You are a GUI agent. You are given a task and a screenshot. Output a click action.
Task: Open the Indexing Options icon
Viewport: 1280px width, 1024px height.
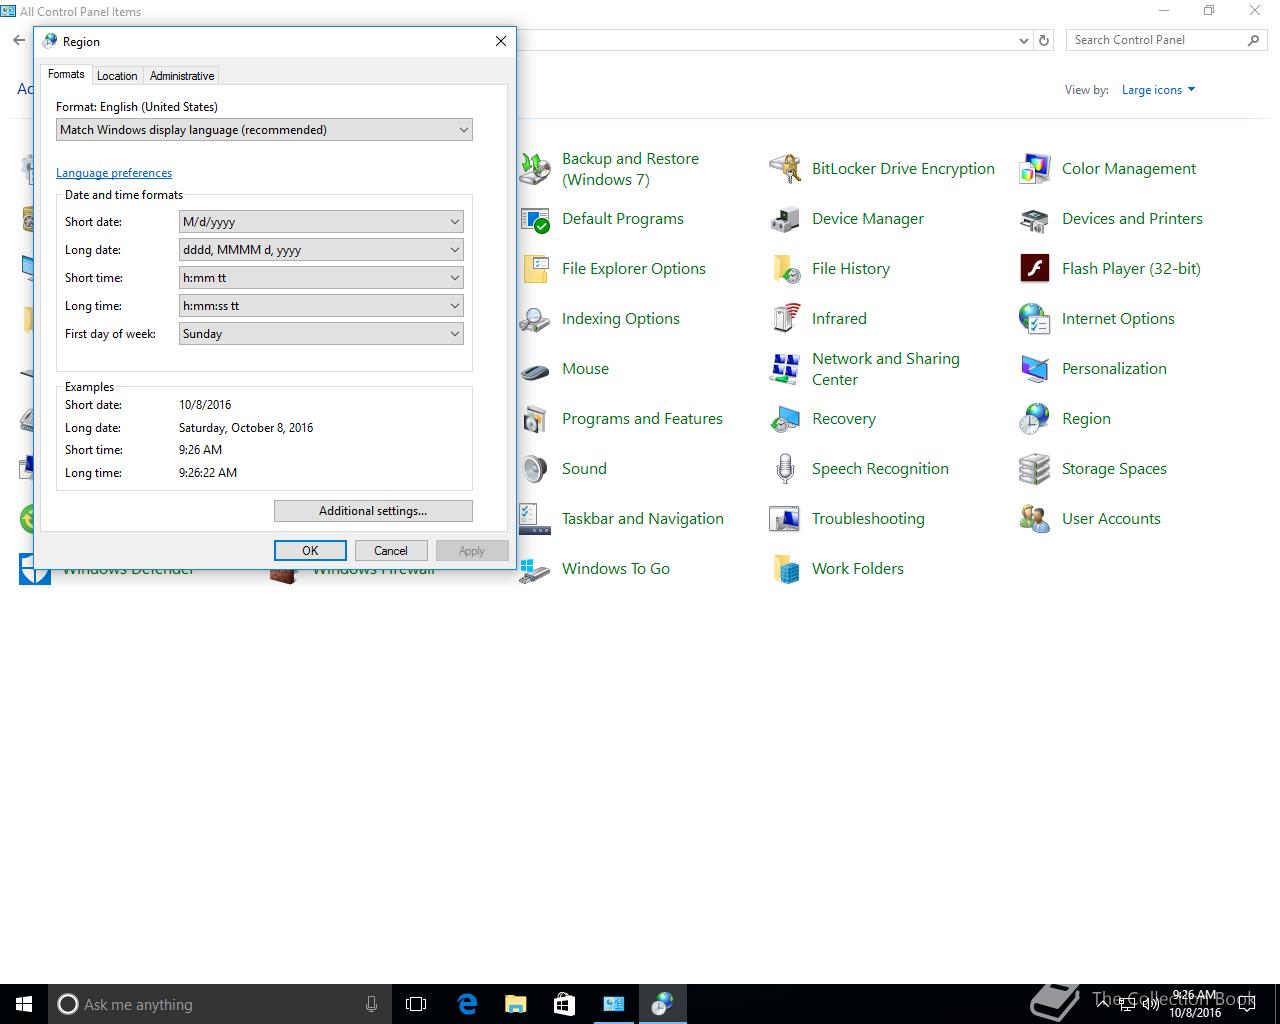(x=535, y=319)
